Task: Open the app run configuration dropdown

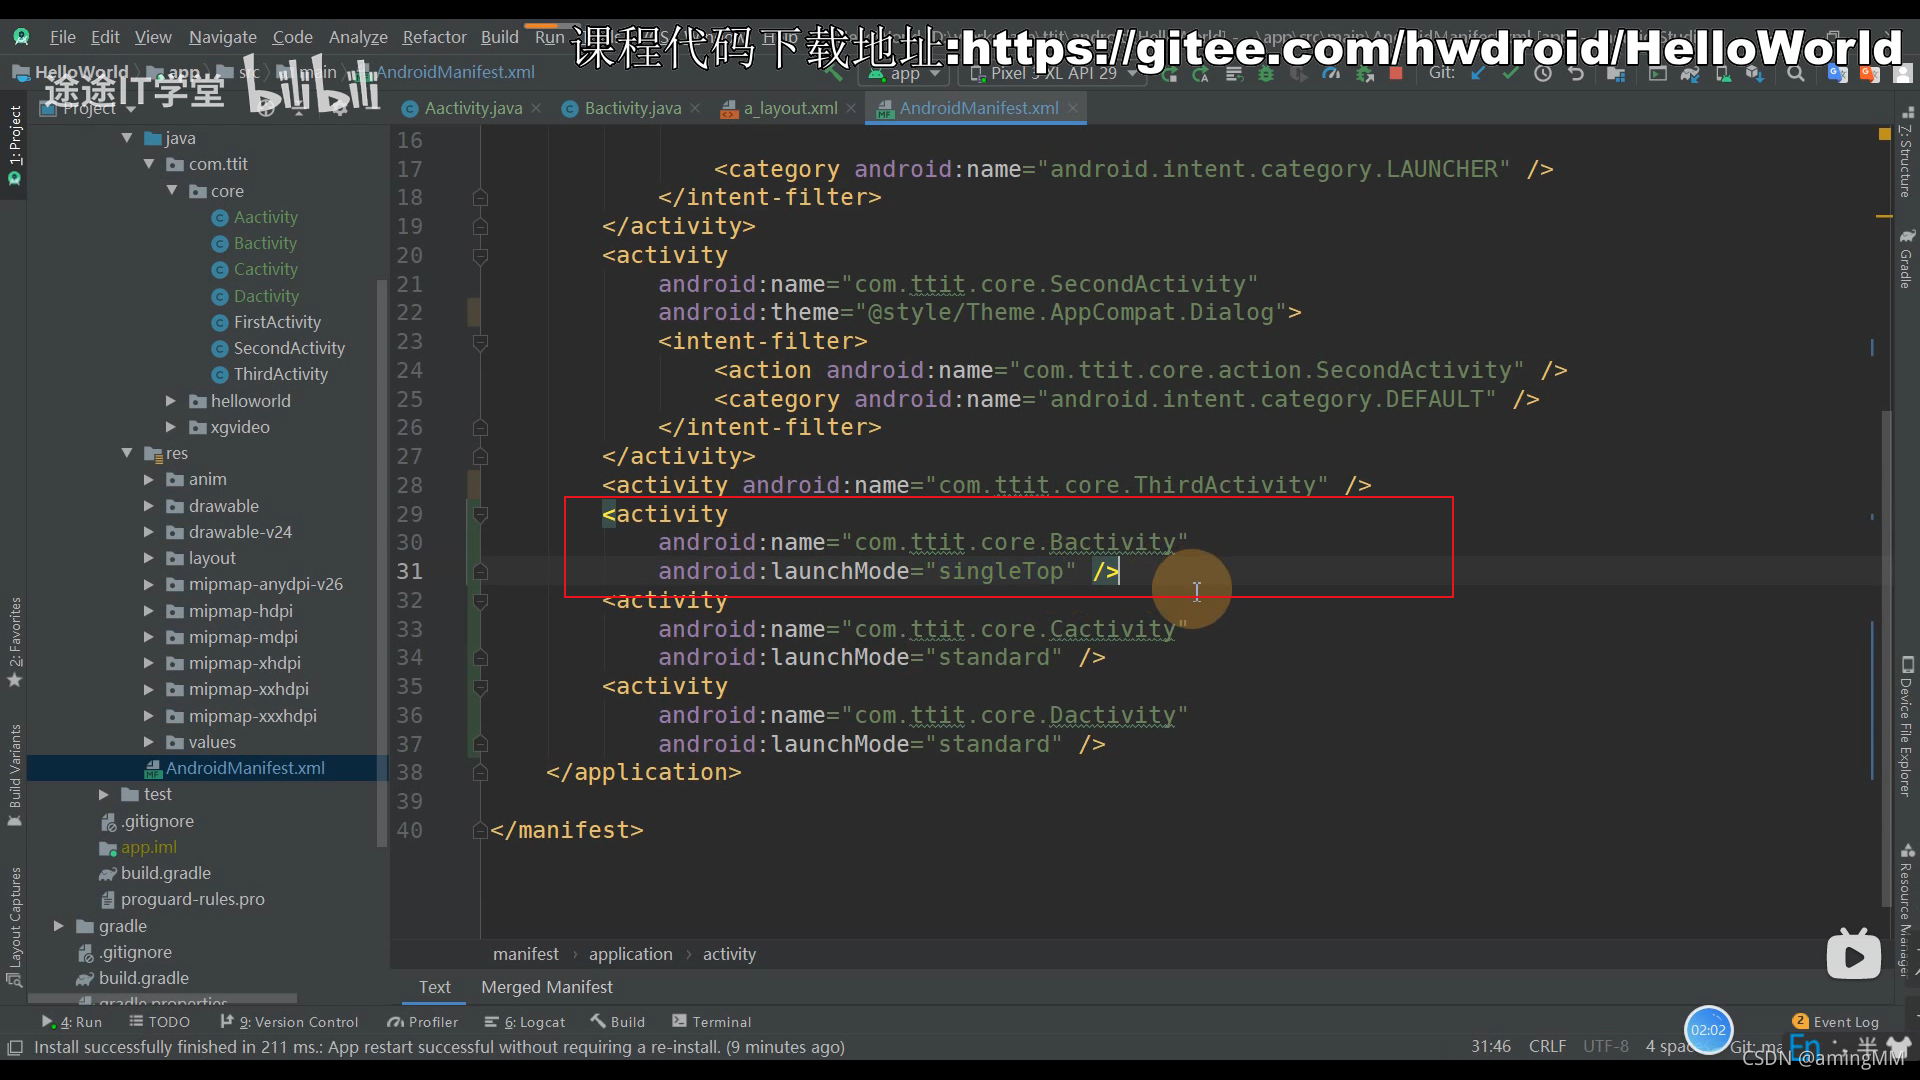Action: pos(904,74)
